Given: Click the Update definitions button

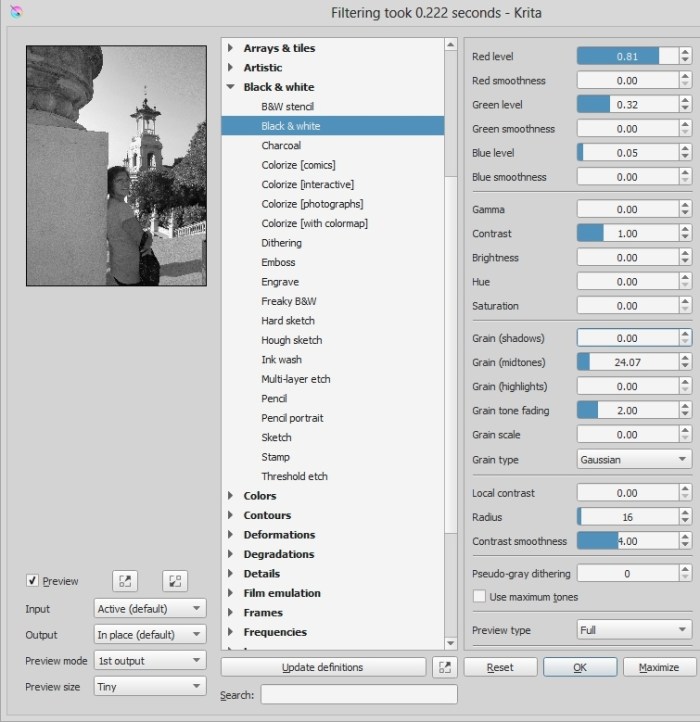Looking at the screenshot, I should (x=322, y=667).
